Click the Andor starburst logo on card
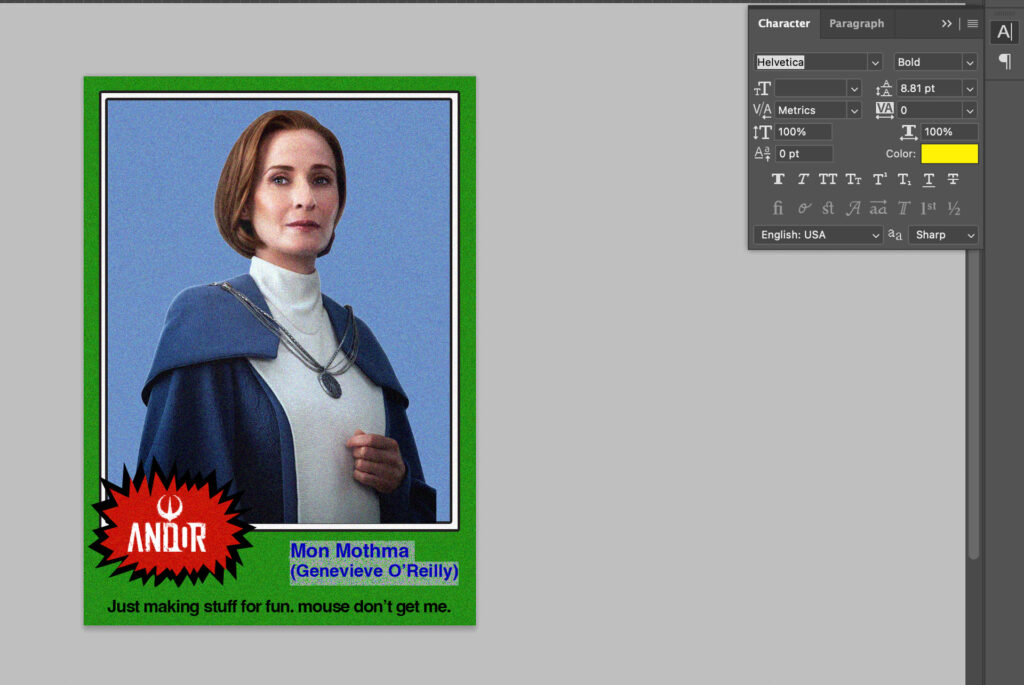Screen dimensions: 1024x685 click(x=170, y=524)
